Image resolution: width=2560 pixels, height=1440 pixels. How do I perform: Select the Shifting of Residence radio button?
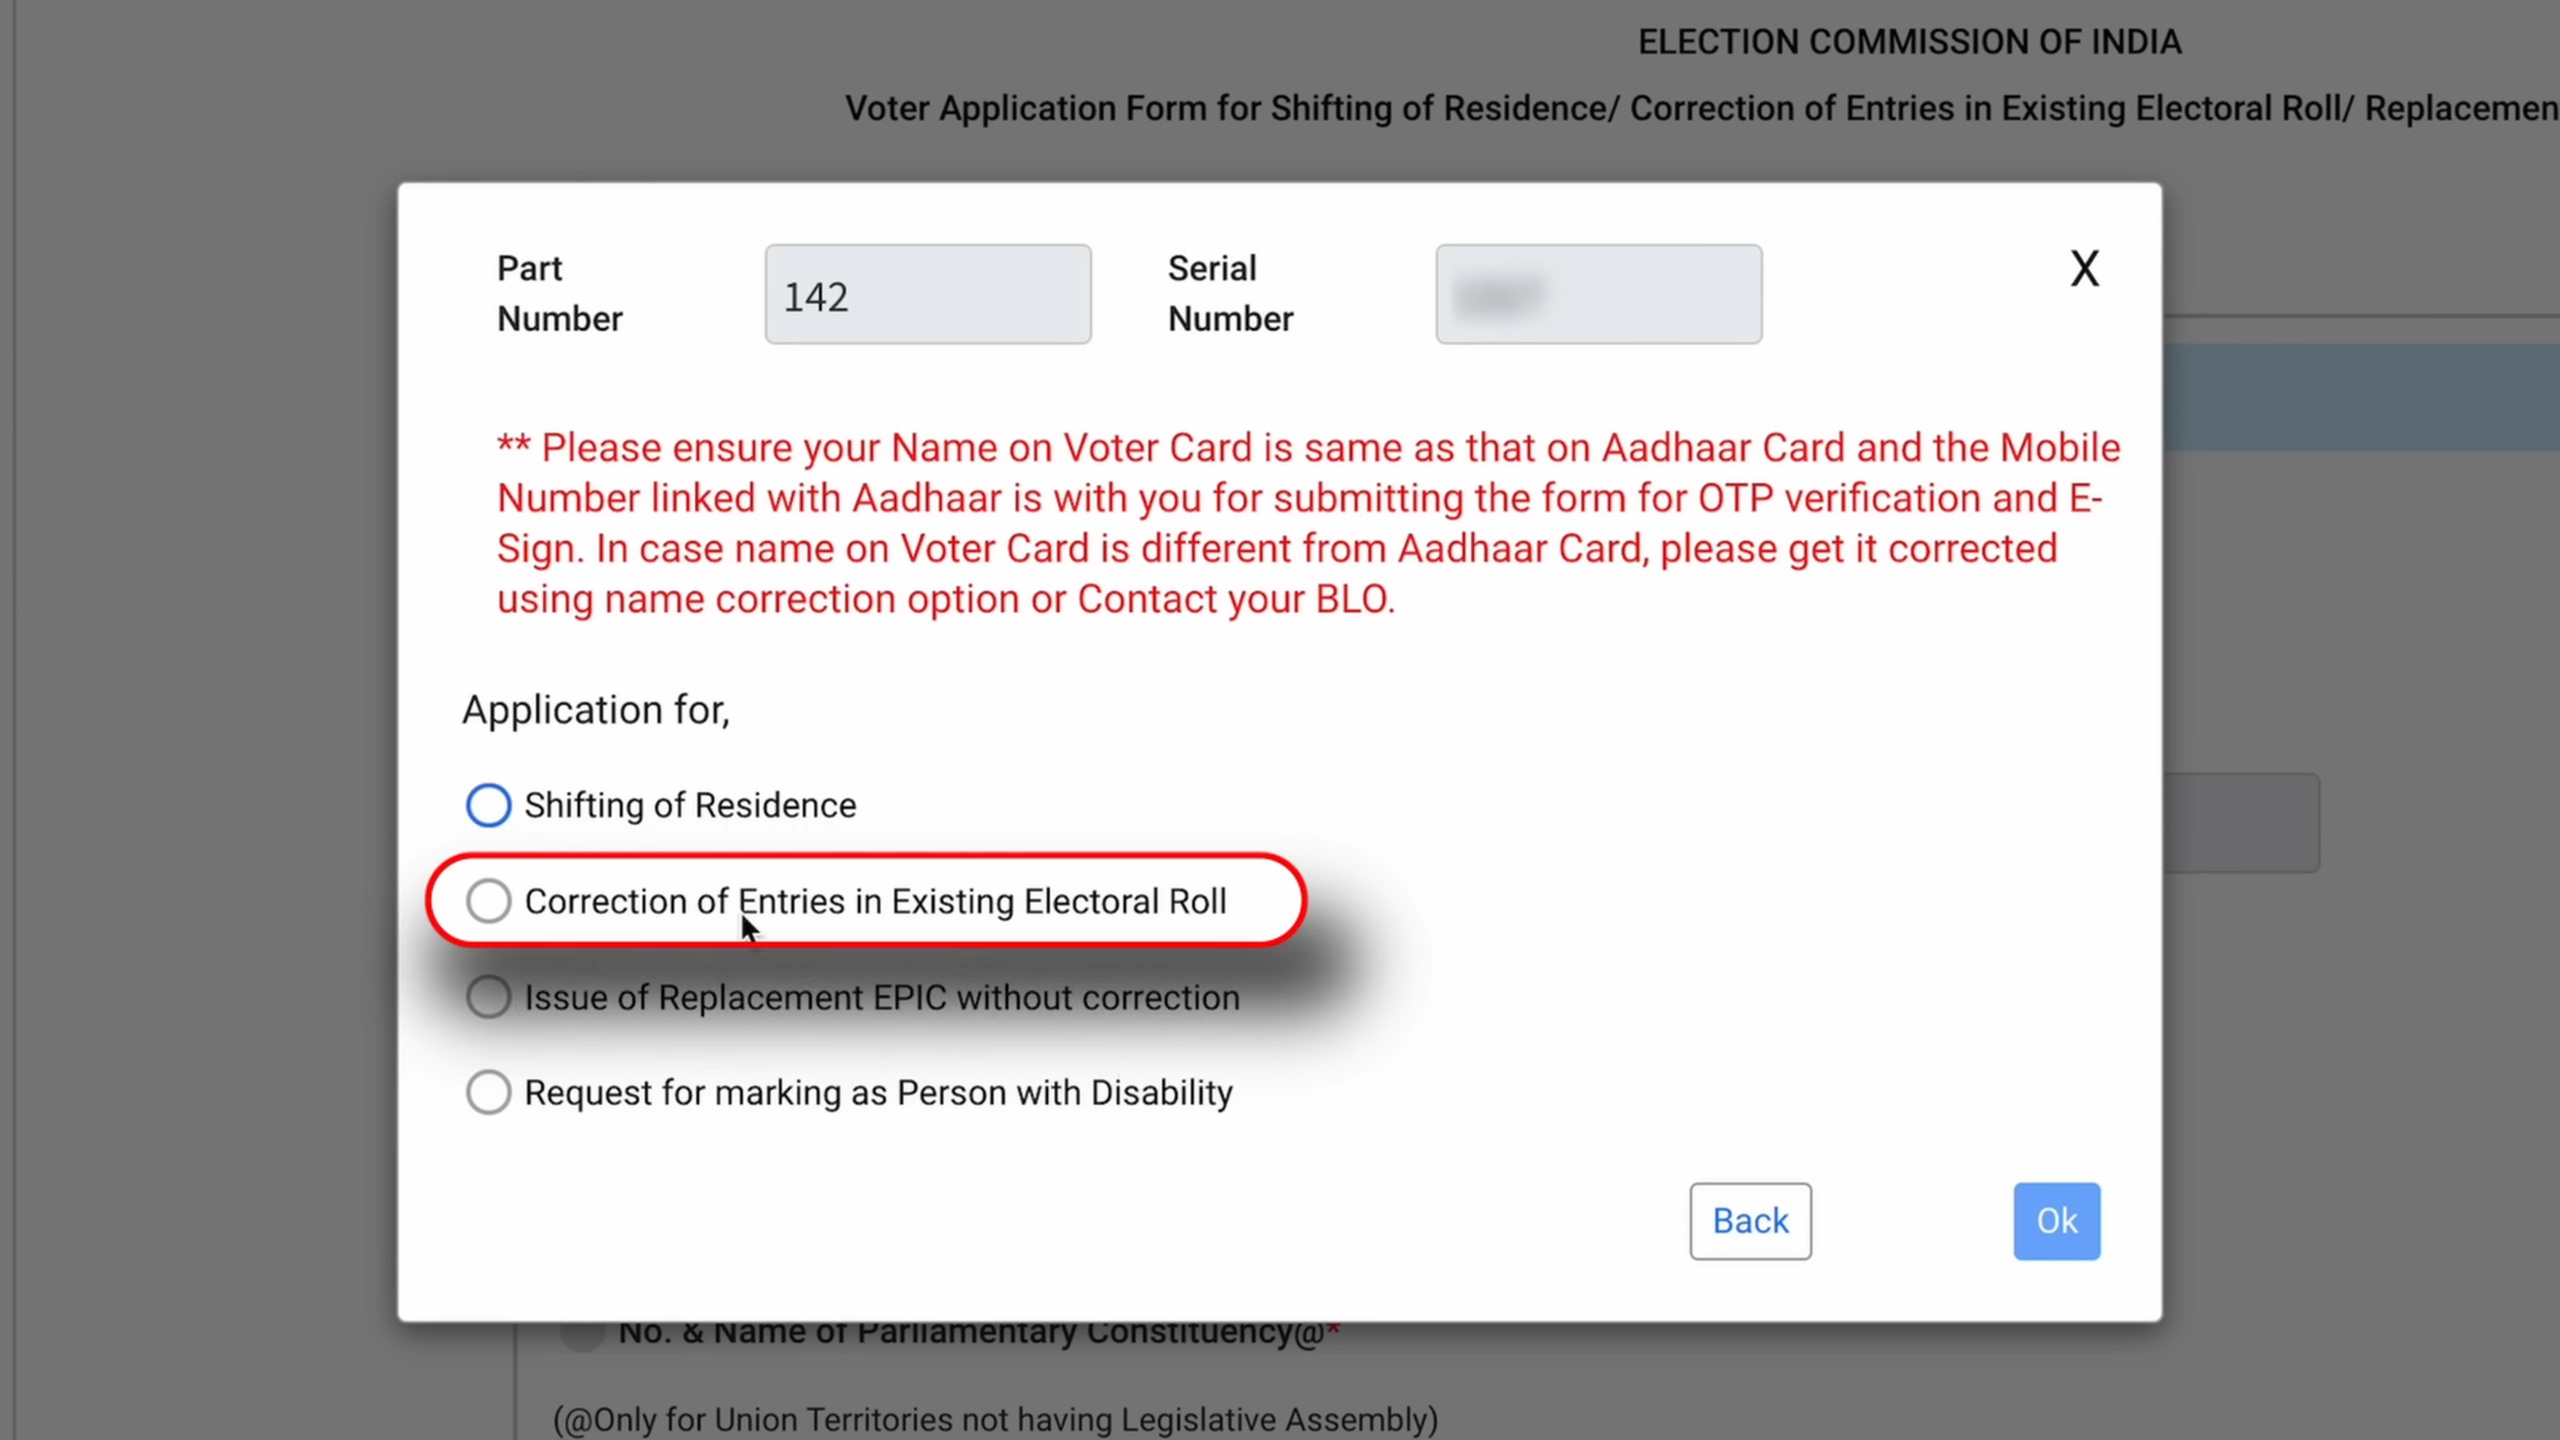(x=489, y=805)
